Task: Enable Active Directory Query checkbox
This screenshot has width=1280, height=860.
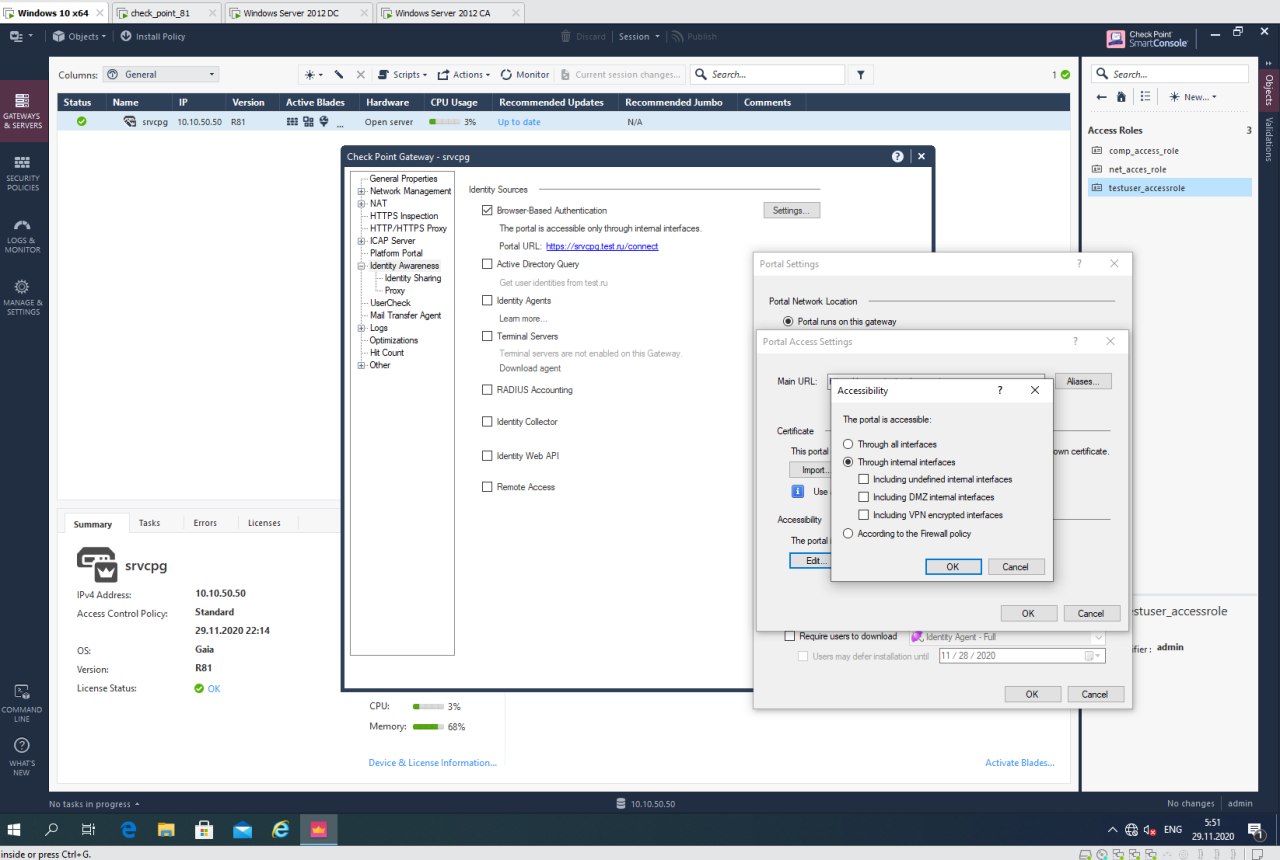Action: click(x=487, y=264)
